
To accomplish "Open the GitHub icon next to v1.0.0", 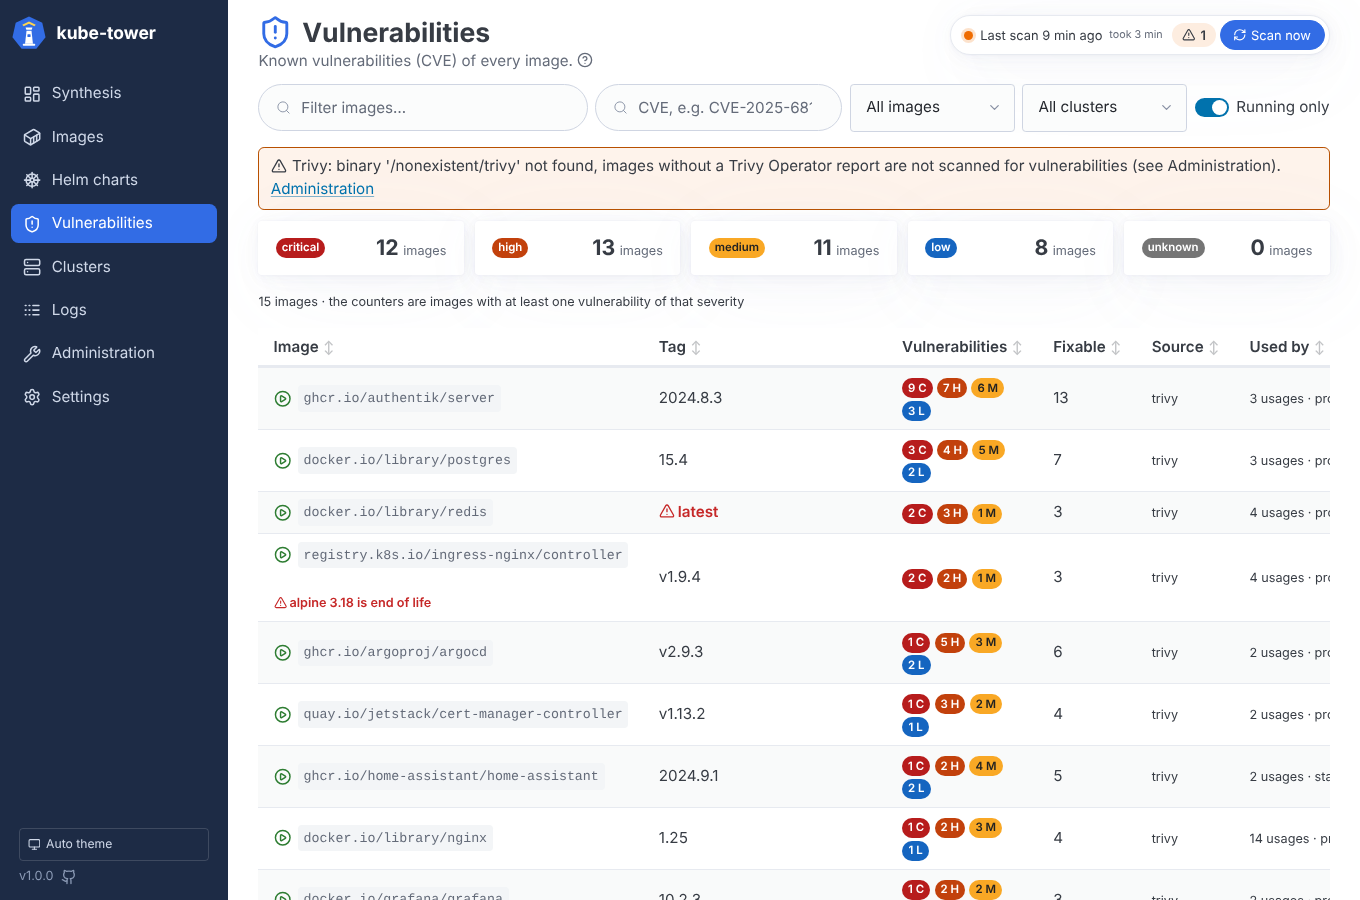I will coord(69,876).
